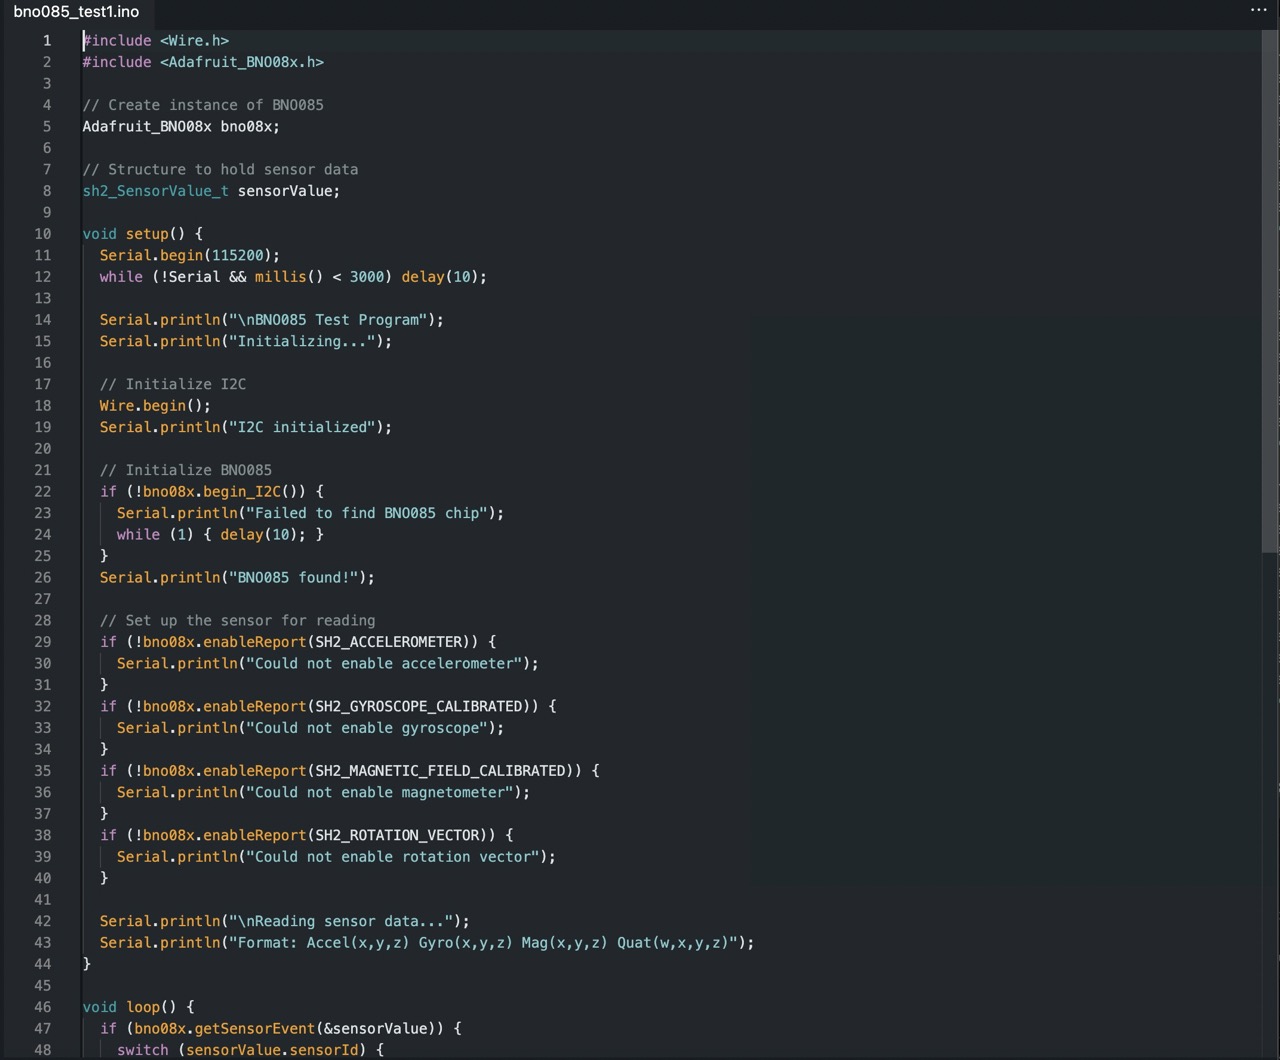
Task: Click 'SH2_GYROSCOPE_CALIBRATED' constant
Action: pos(419,707)
